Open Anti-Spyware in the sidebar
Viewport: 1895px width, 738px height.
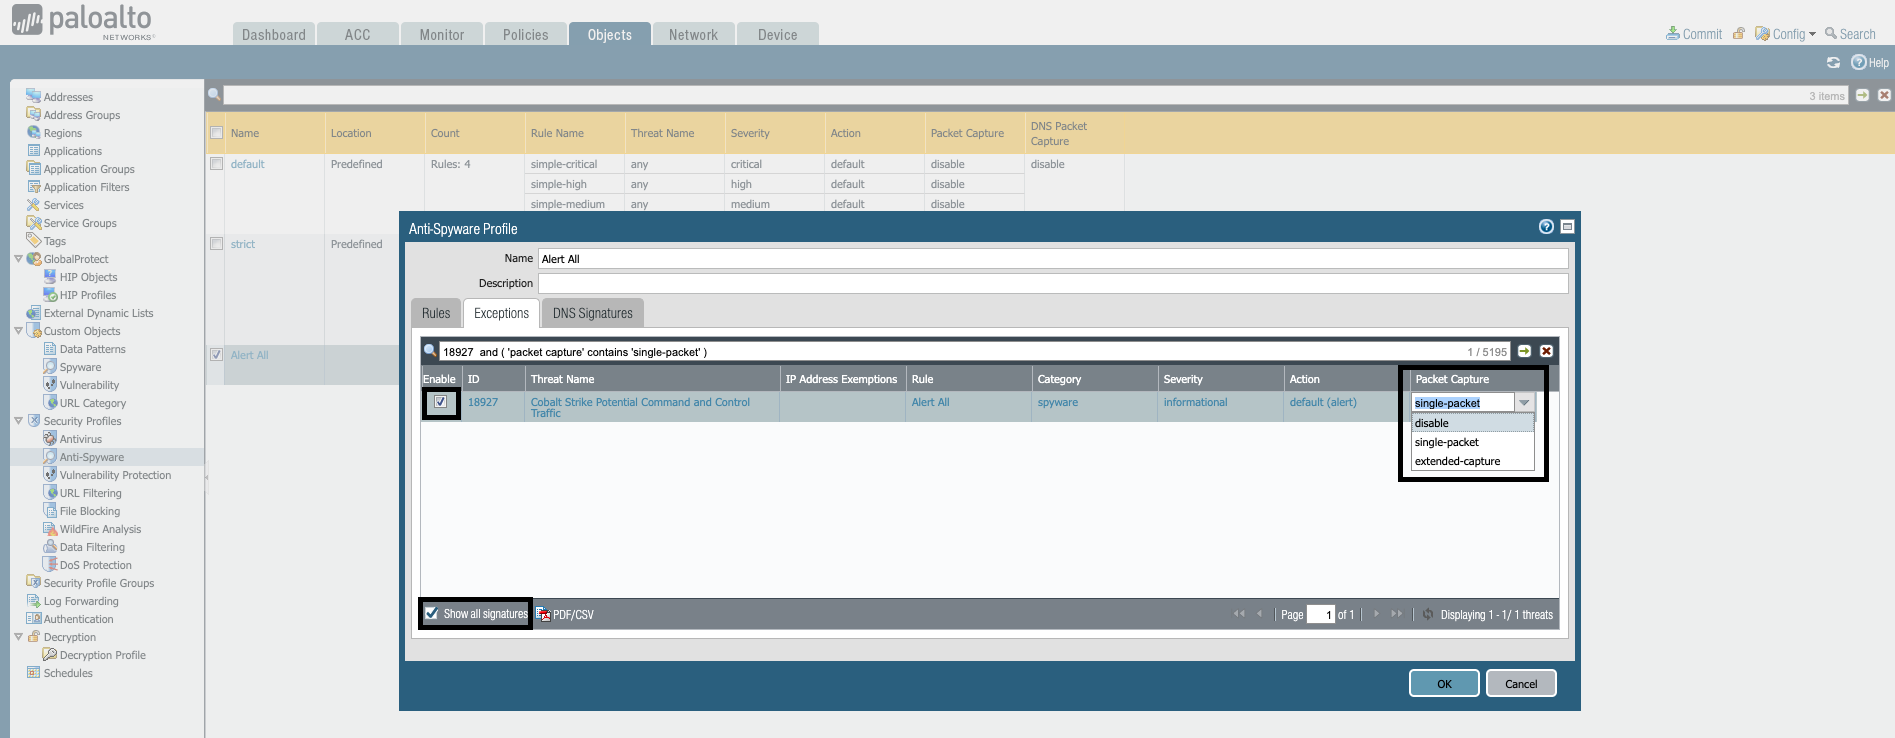coord(91,457)
